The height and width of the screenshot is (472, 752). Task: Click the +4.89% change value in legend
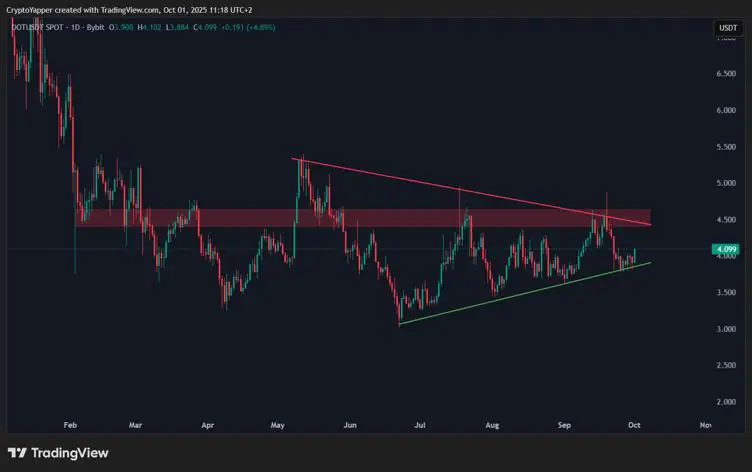[258, 27]
